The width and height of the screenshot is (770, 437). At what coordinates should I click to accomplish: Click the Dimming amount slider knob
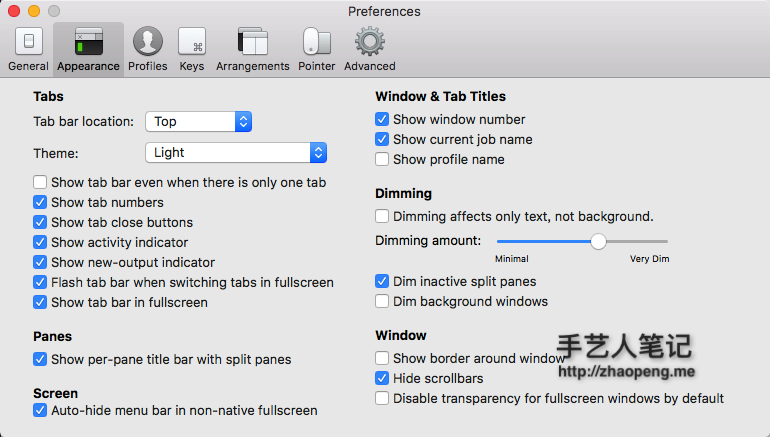click(598, 241)
